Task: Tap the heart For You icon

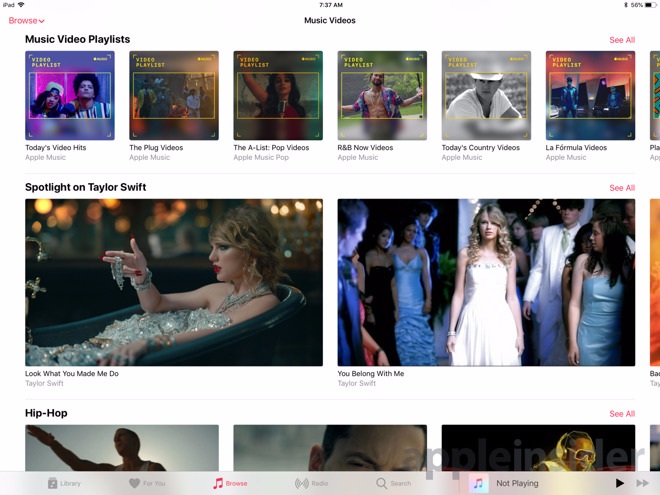Action: coord(134,483)
